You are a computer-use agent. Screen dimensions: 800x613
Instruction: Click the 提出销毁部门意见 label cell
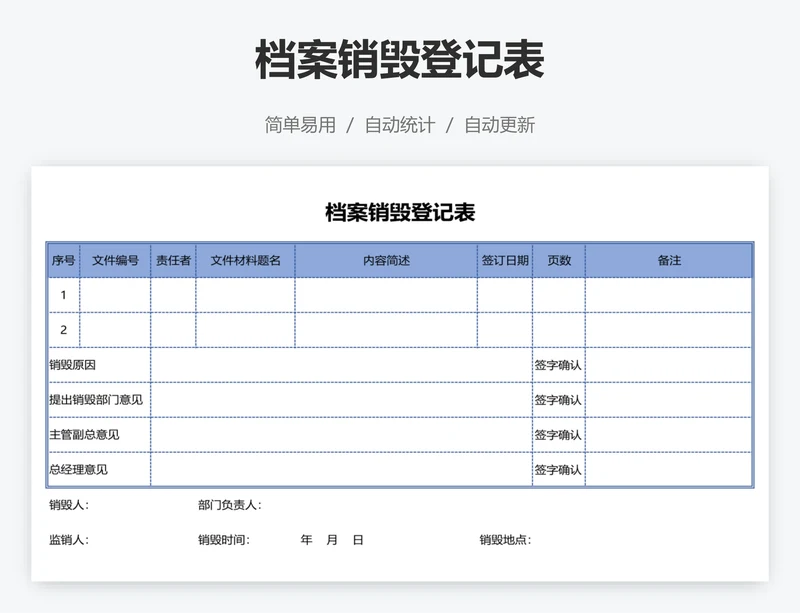pos(99,400)
